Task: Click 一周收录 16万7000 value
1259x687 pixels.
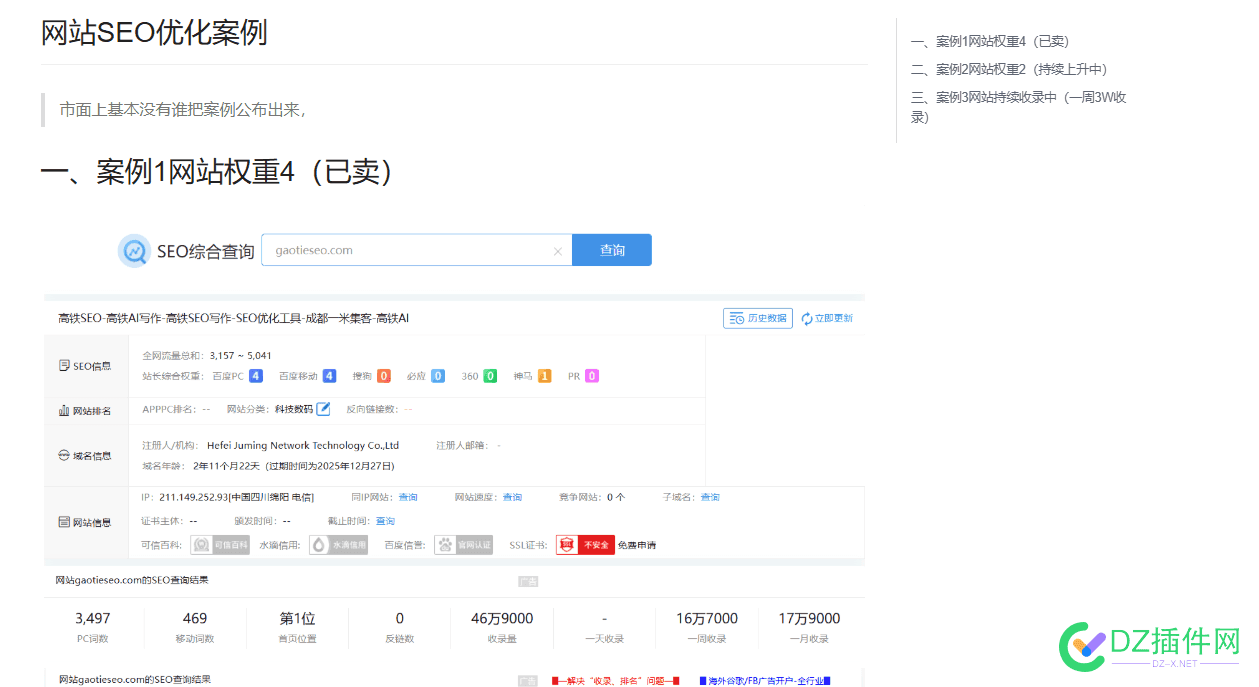Action: point(707,618)
